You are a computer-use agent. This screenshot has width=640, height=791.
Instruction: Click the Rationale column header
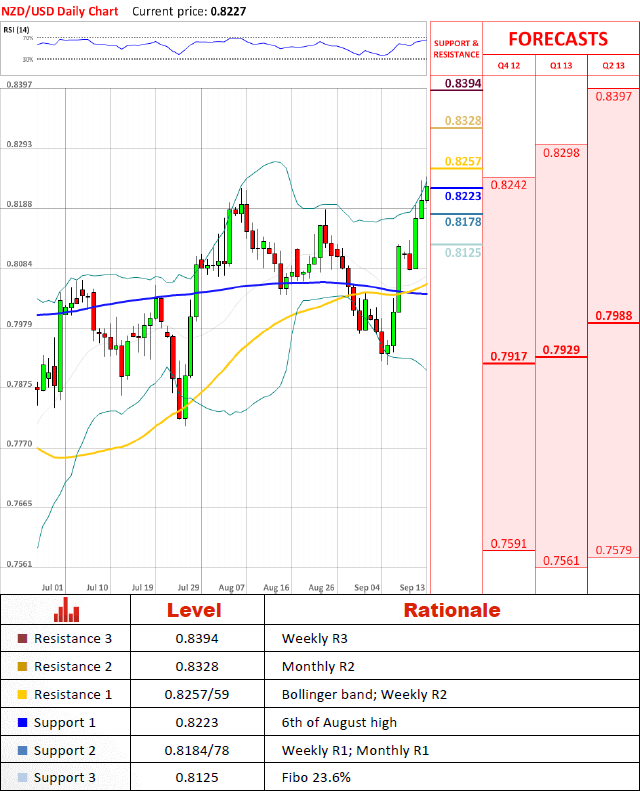pyautogui.click(x=451, y=610)
